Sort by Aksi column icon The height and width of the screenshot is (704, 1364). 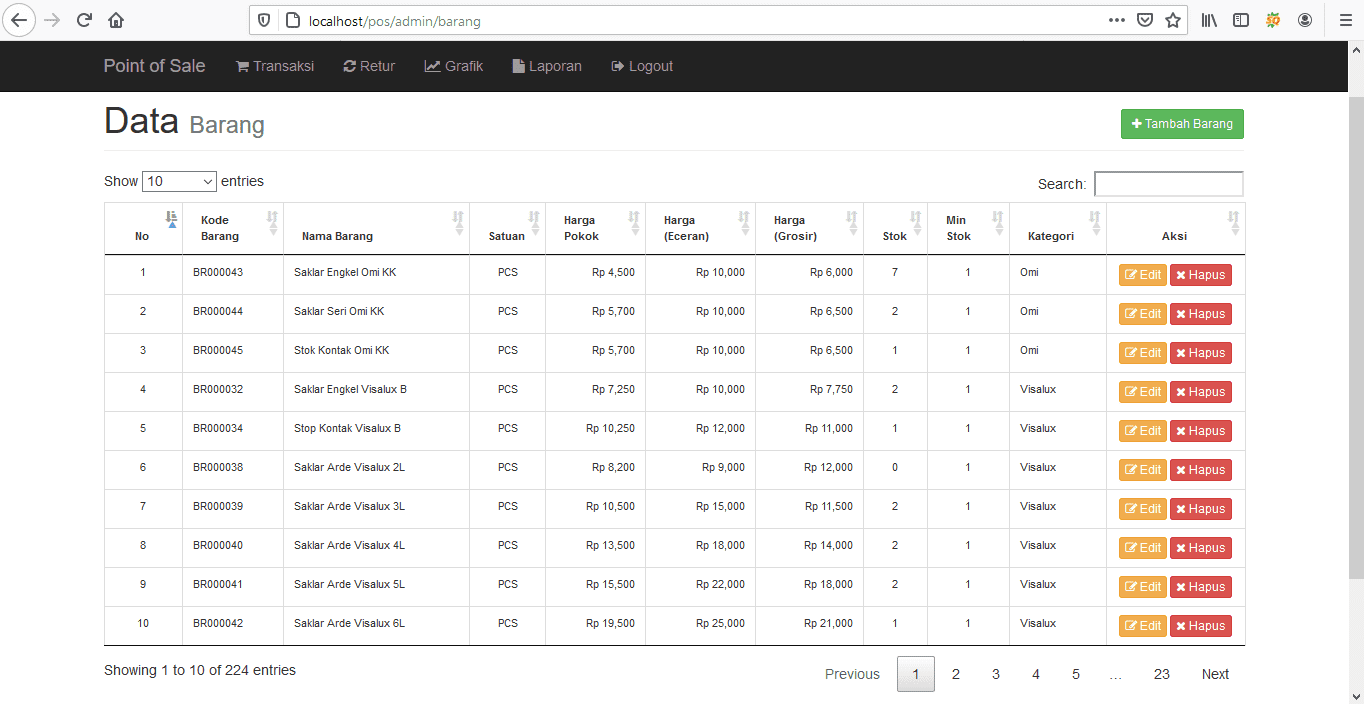pyautogui.click(x=1235, y=223)
